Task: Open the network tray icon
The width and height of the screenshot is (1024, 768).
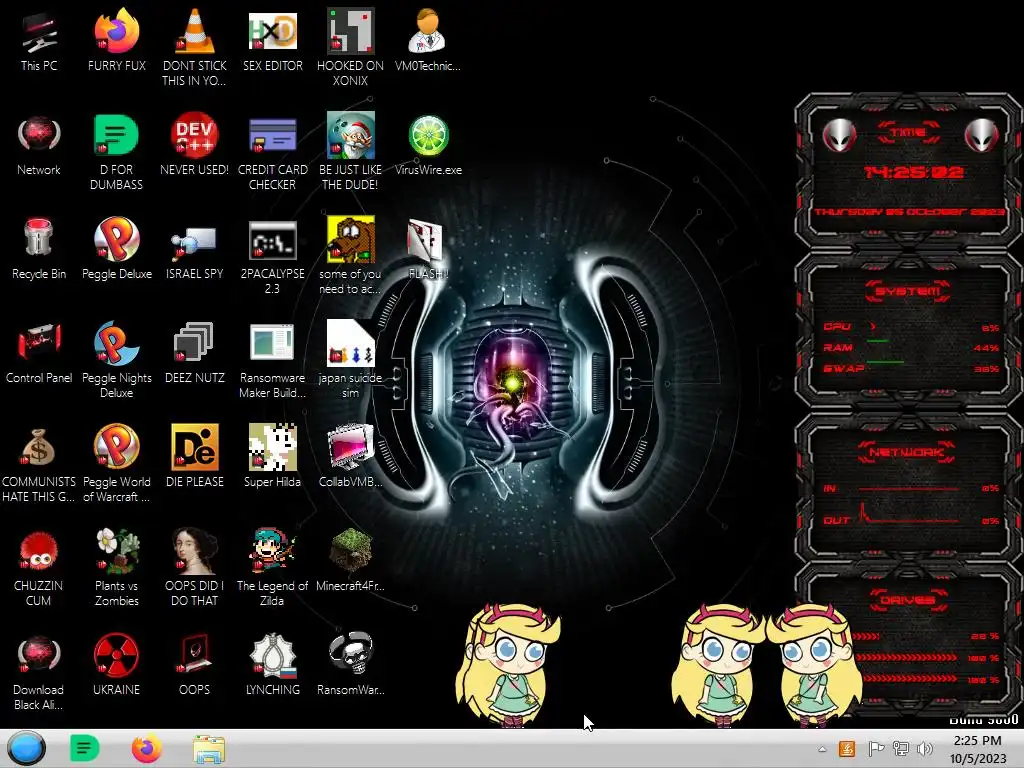Action: pyautogui.click(x=901, y=748)
